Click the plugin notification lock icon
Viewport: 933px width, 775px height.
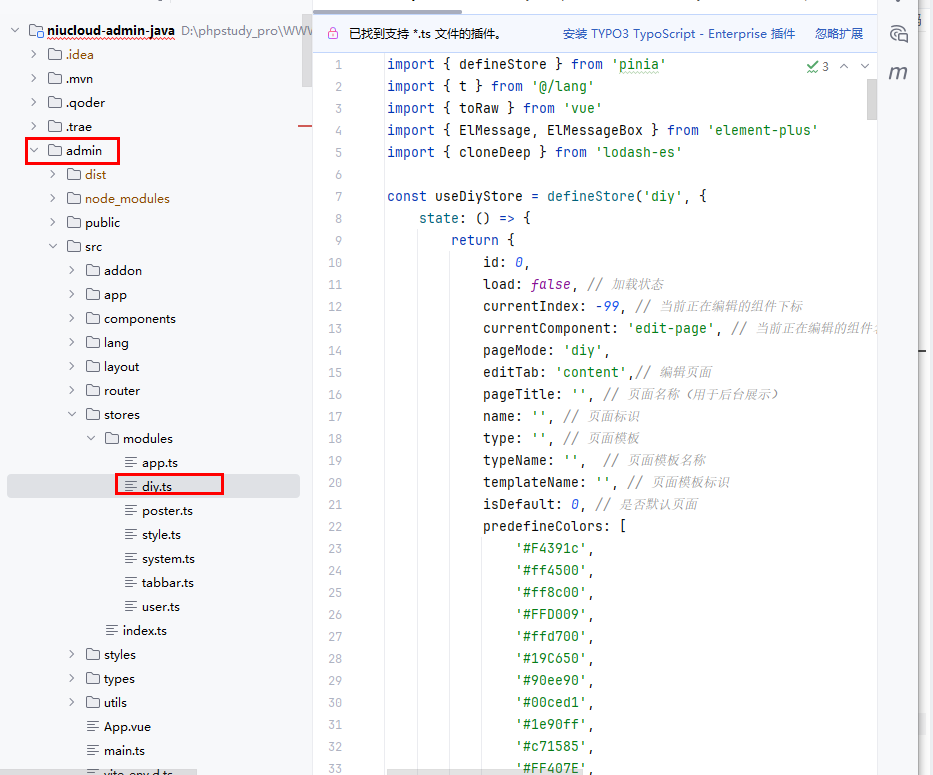(x=332, y=34)
